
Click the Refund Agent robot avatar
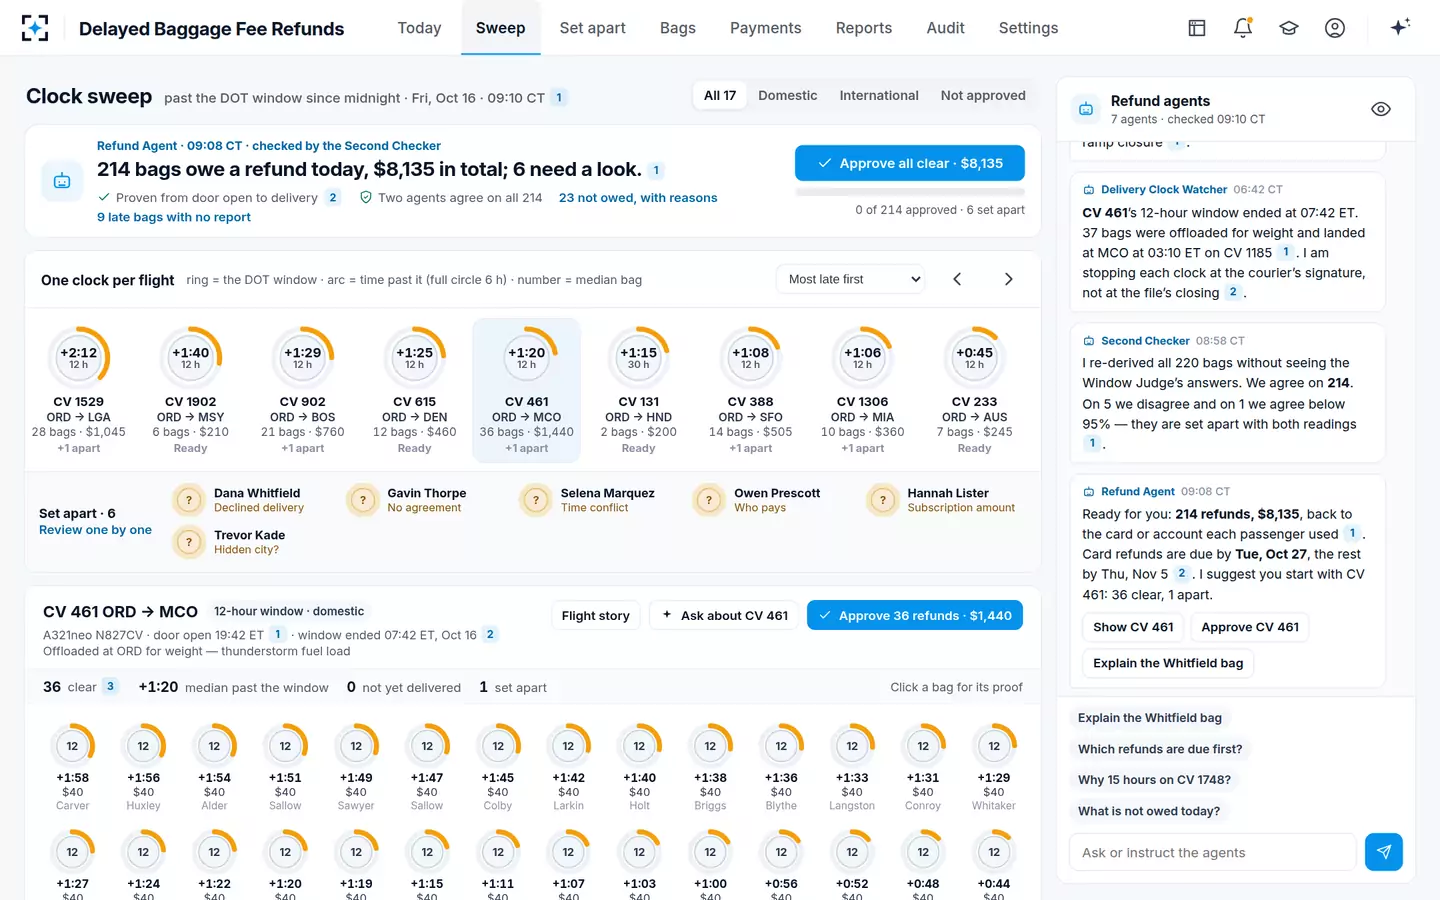(x=62, y=181)
